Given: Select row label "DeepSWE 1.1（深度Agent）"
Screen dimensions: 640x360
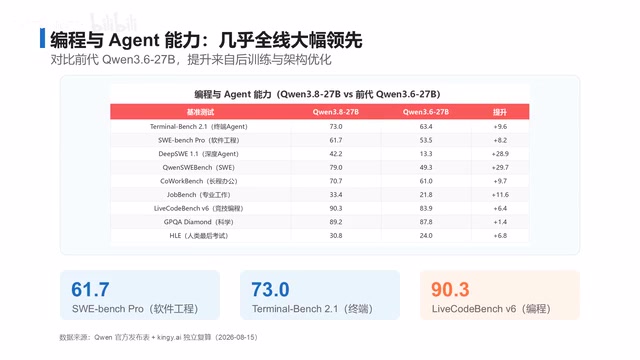Looking at the screenshot, I should (198, 154).
